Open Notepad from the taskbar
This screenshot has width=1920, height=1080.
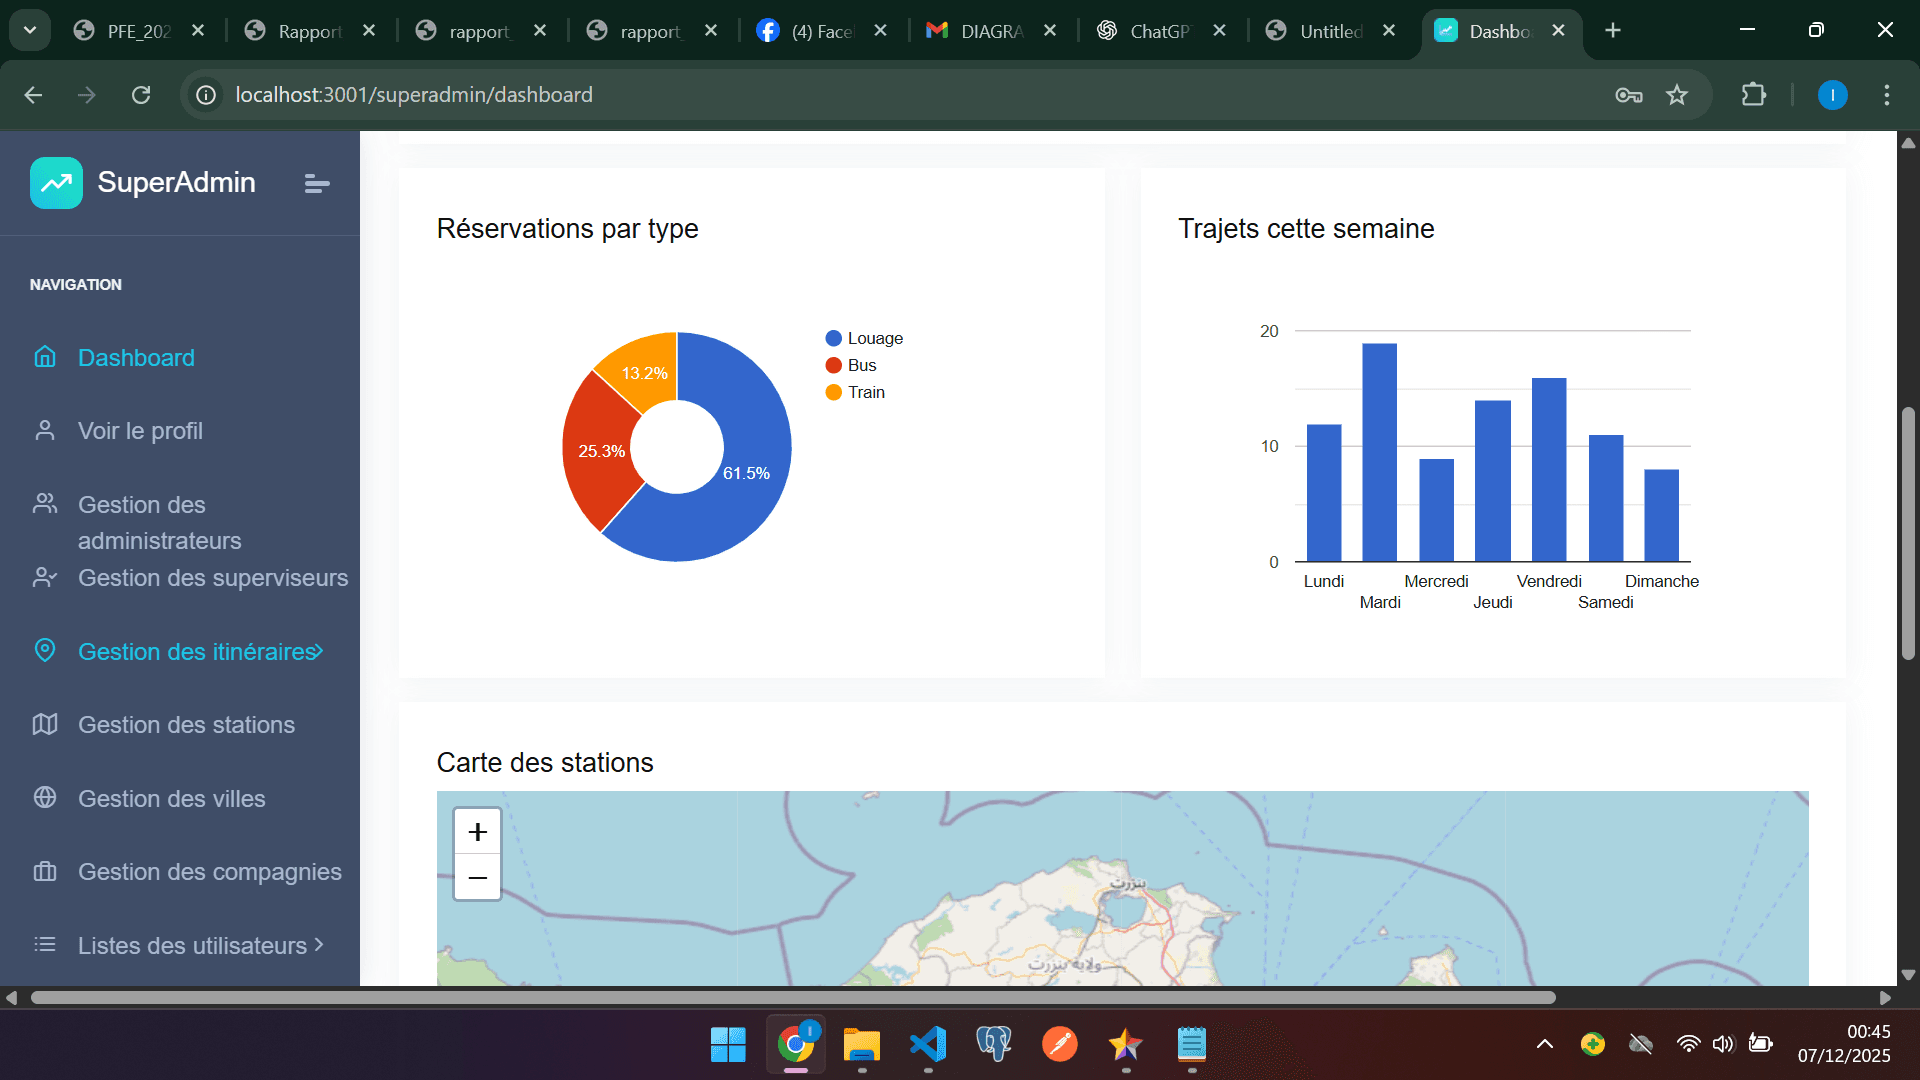click(1191, 1045)
